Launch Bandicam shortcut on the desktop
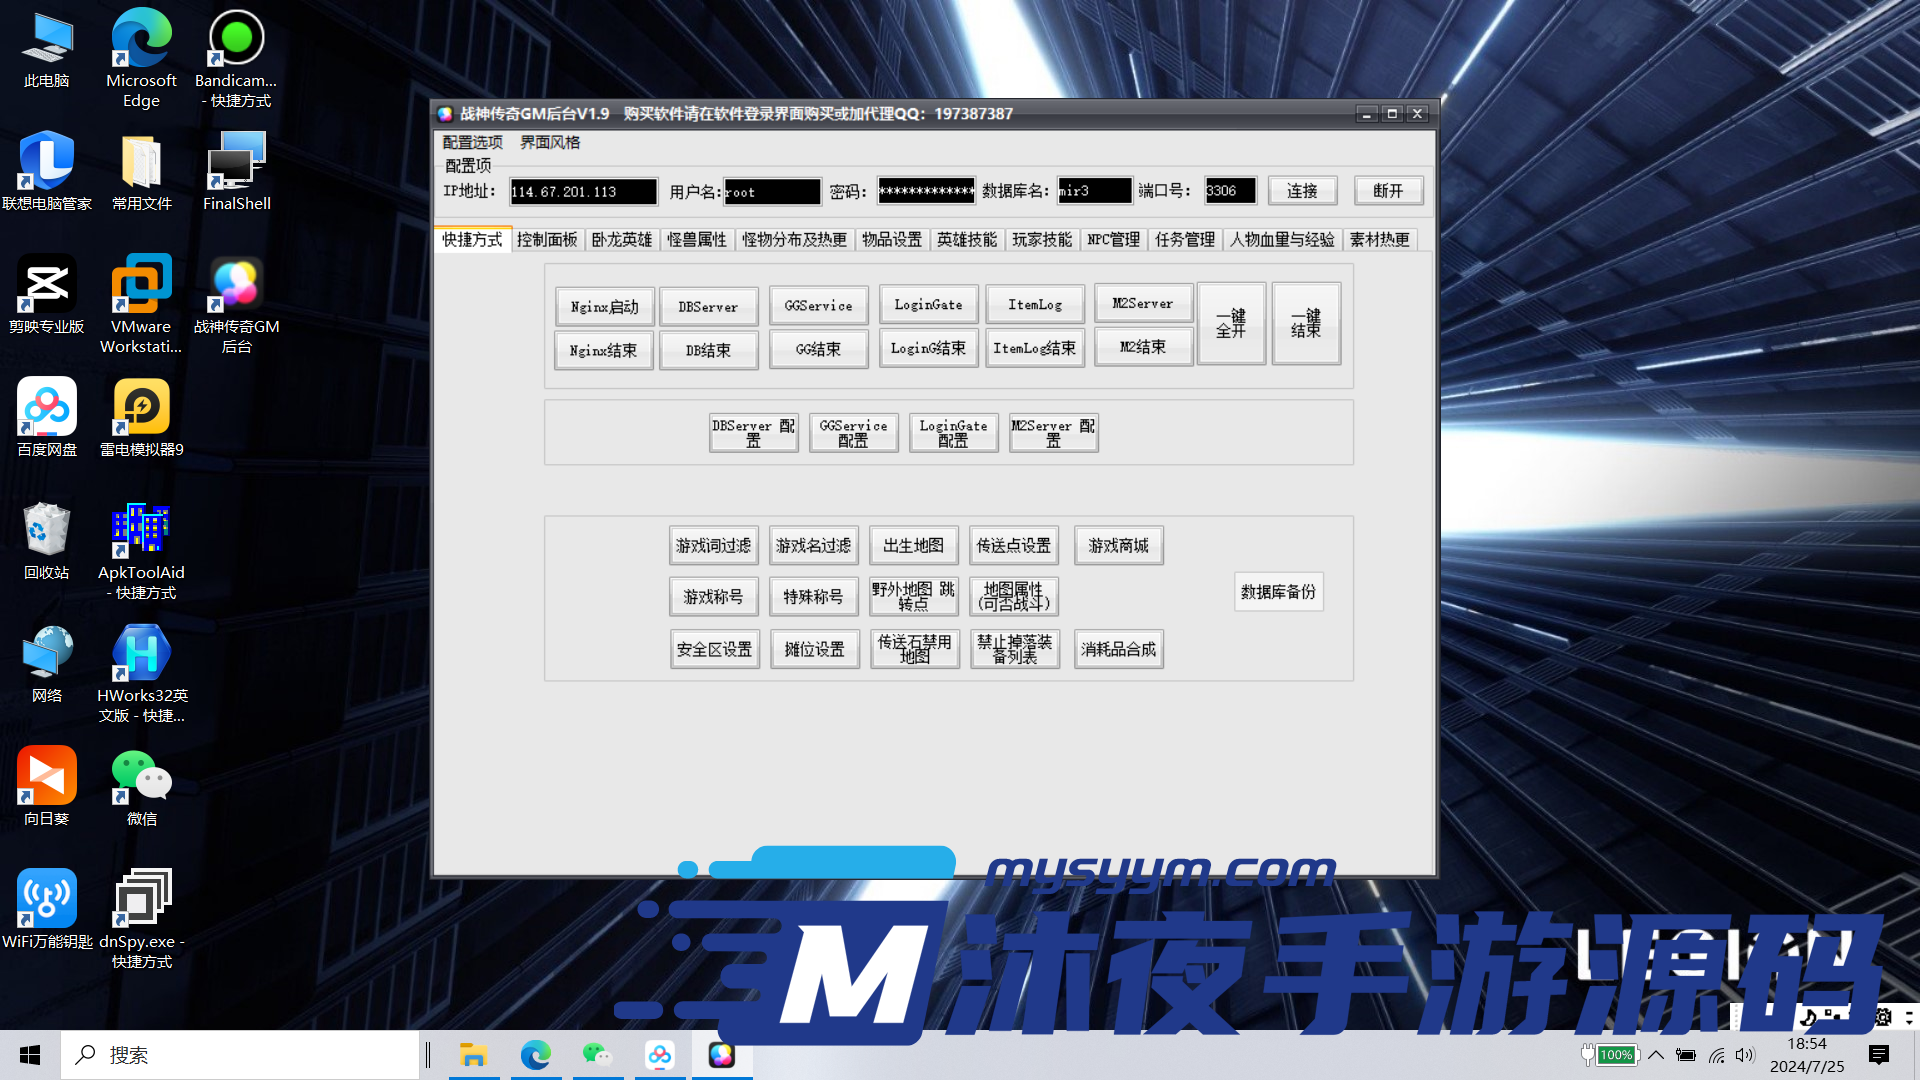This screenshot has height=1080, width=1920. click(236, 40)
